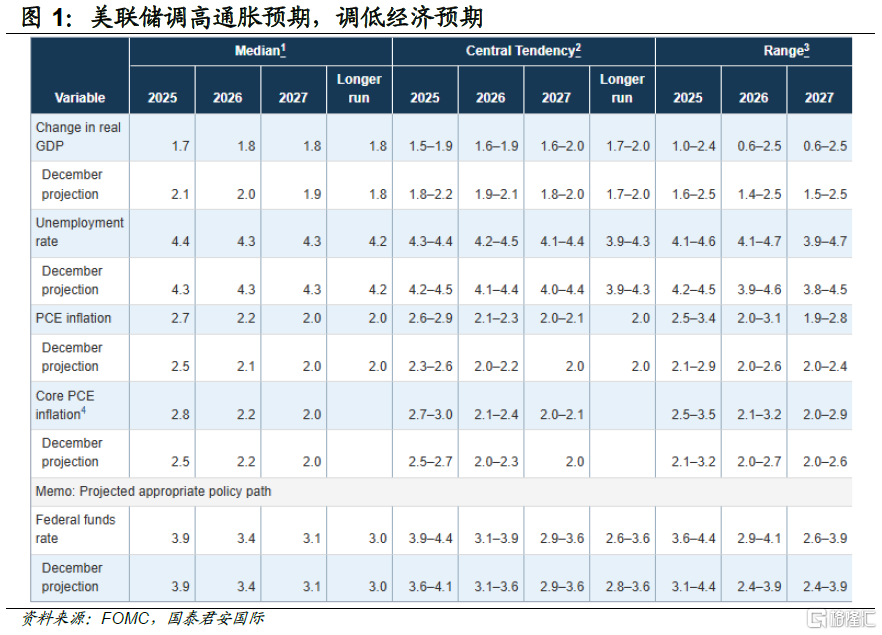Select Federal funds December longer run 2.8–3.6
Screen dimensions: 882x635
pos(628,587)
